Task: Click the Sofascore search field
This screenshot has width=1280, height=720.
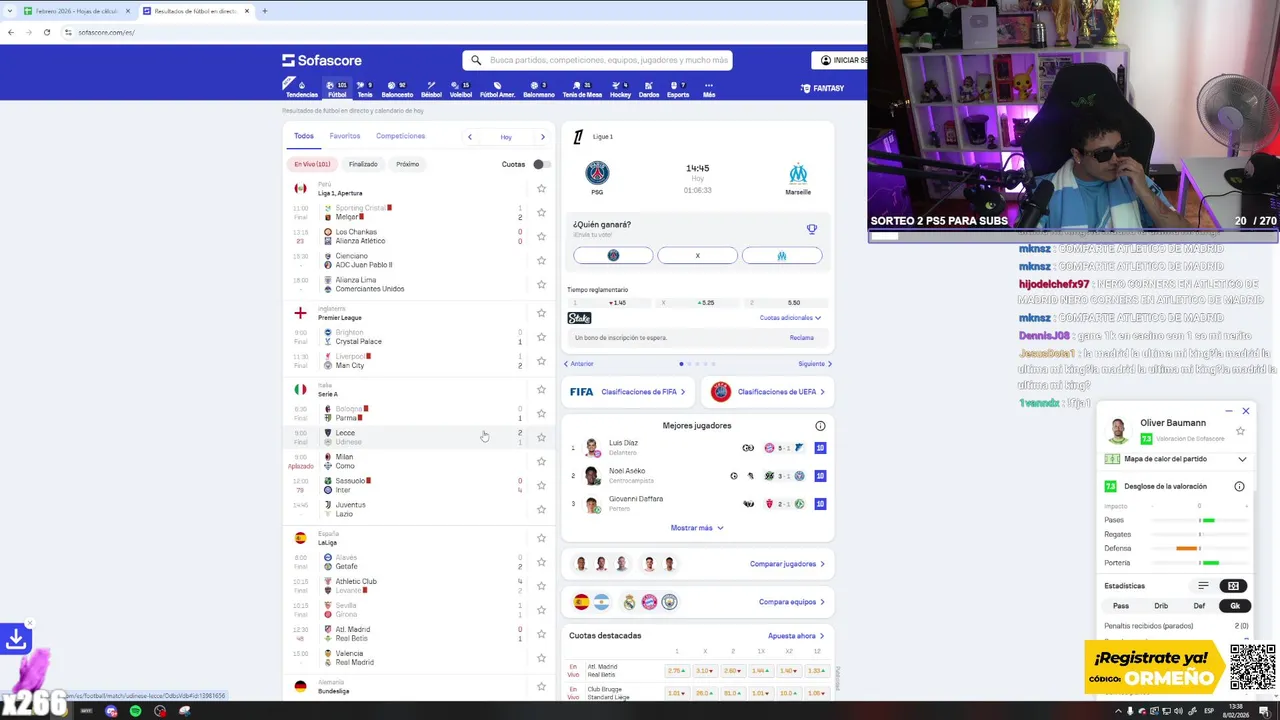Action: (x=598, y=60)
